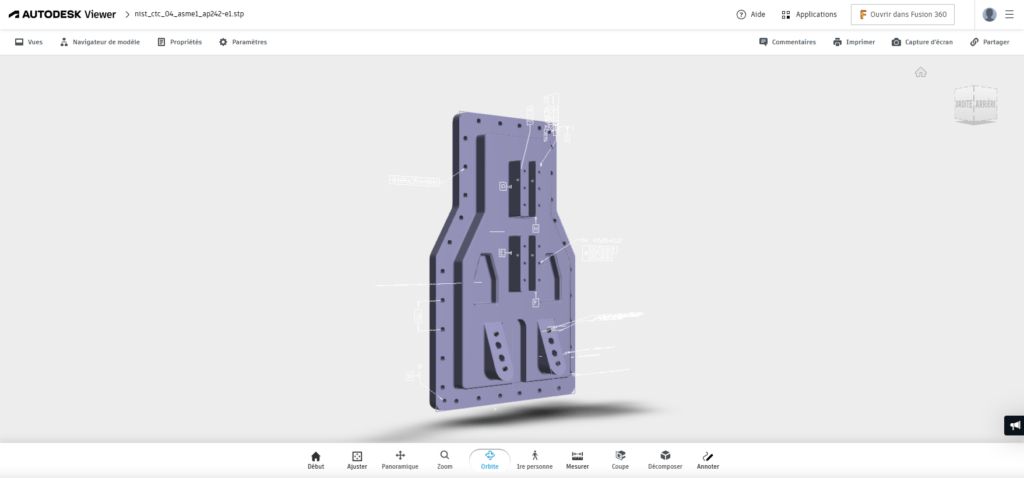Open the Commentaires panel

pyautogui.click(x=787, y=42)
